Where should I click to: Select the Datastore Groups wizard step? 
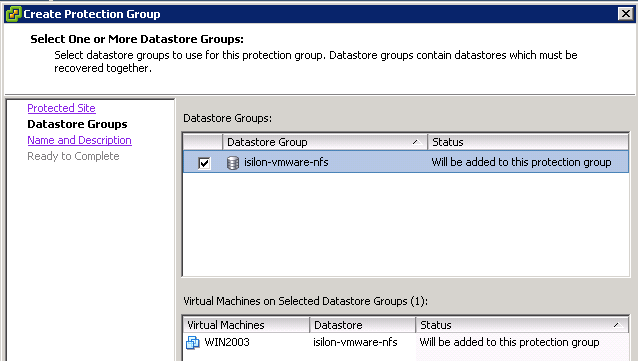click(77, 124)
